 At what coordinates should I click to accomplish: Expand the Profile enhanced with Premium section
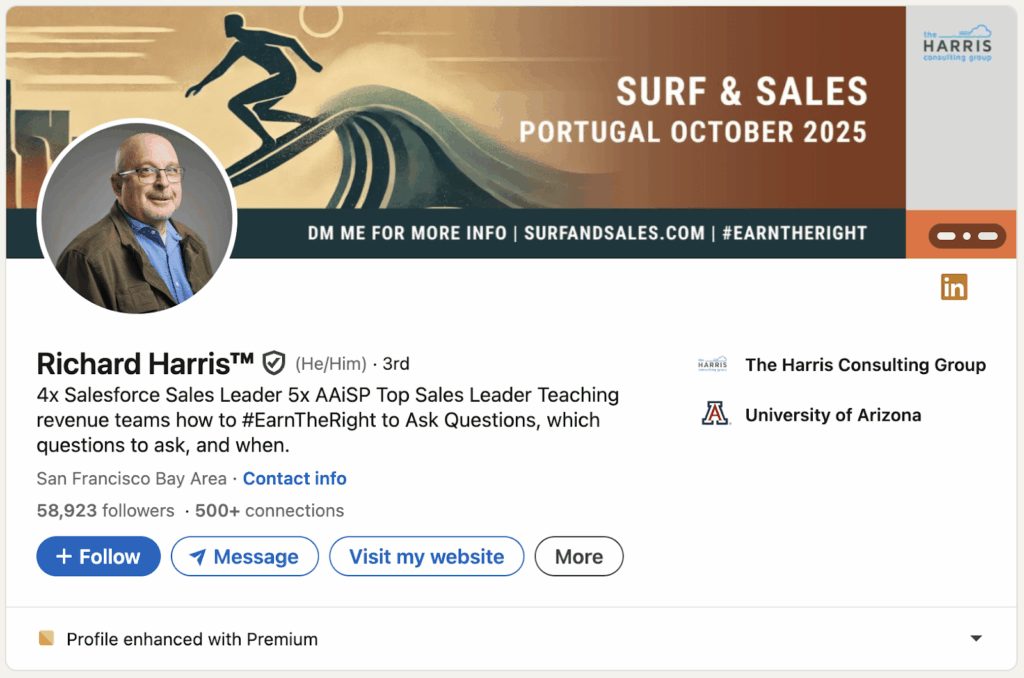[976, 638]
